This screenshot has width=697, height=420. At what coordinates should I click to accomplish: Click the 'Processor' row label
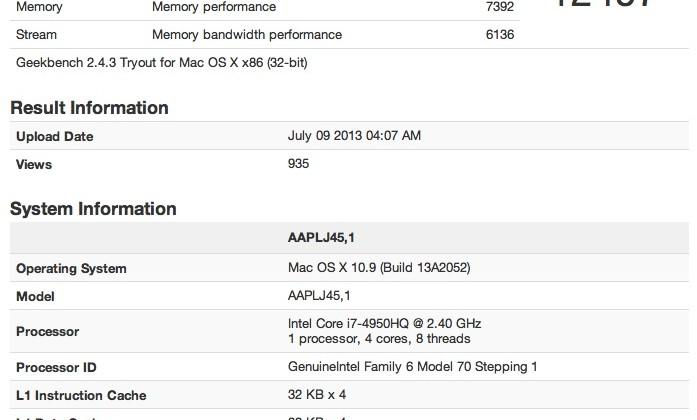point(48,332)
